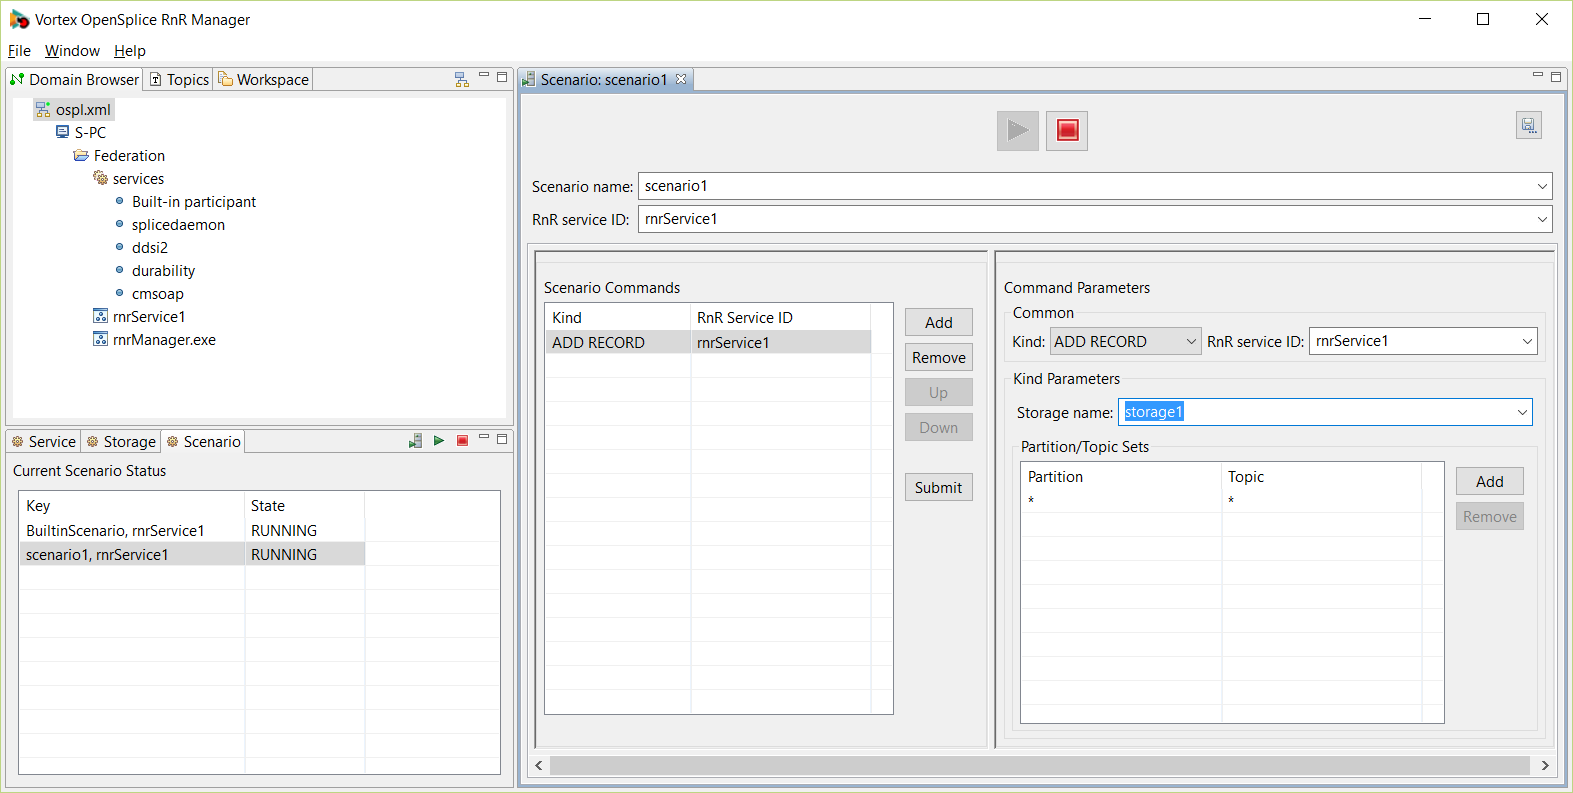Click the save scenario icon at top right
This screenshot has height=793, width=1573.
click(1528, 125)
